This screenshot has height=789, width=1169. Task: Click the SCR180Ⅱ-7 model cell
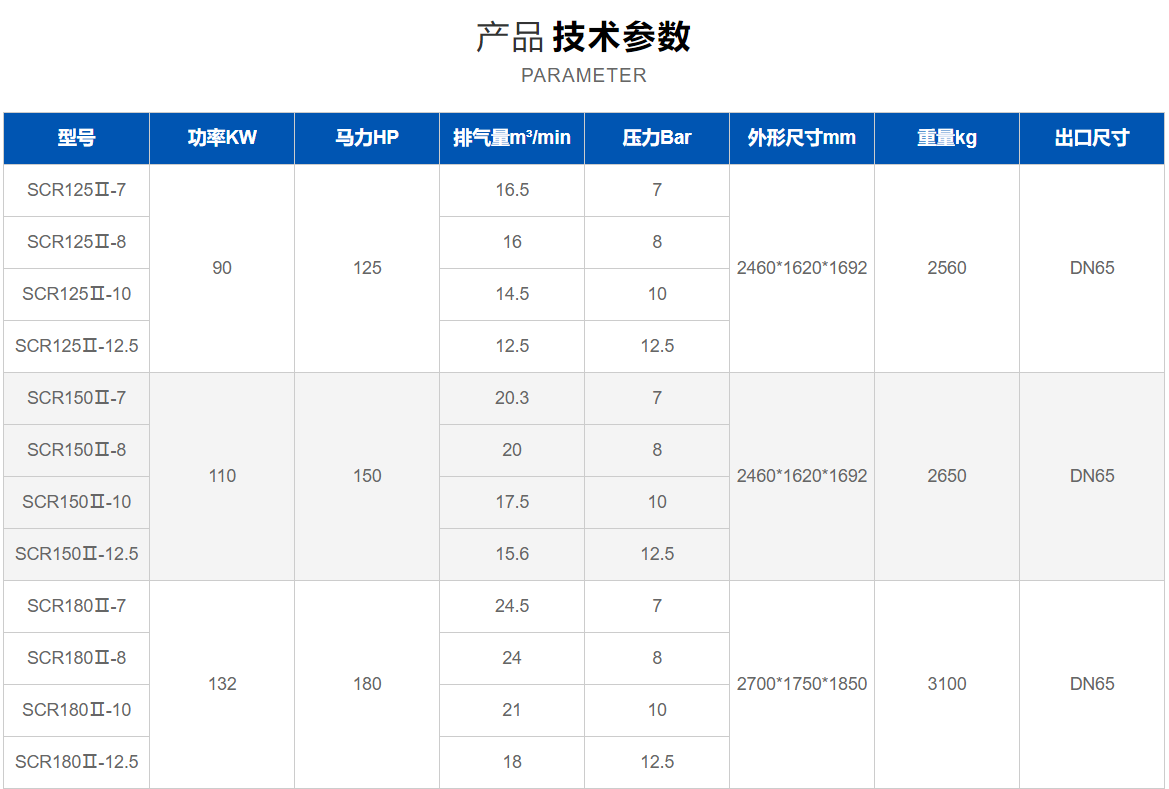[x=77, y=606]
